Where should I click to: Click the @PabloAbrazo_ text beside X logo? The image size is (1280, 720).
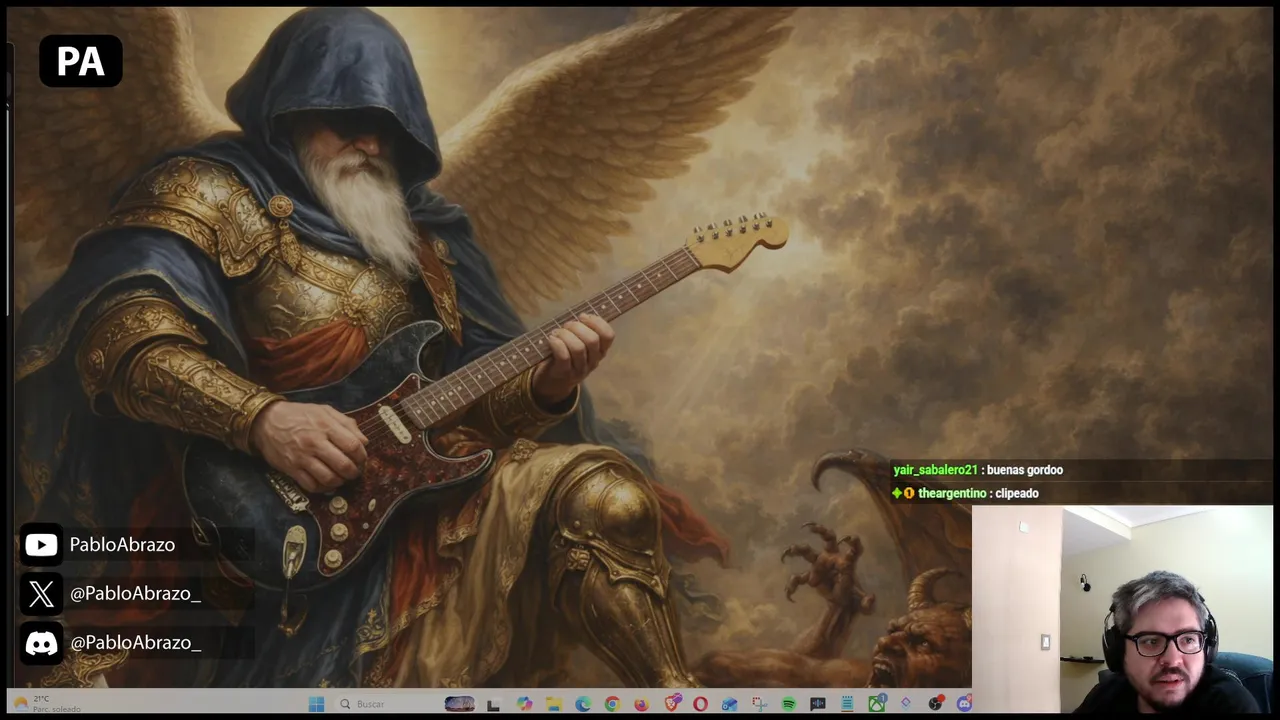click(135, 594)
